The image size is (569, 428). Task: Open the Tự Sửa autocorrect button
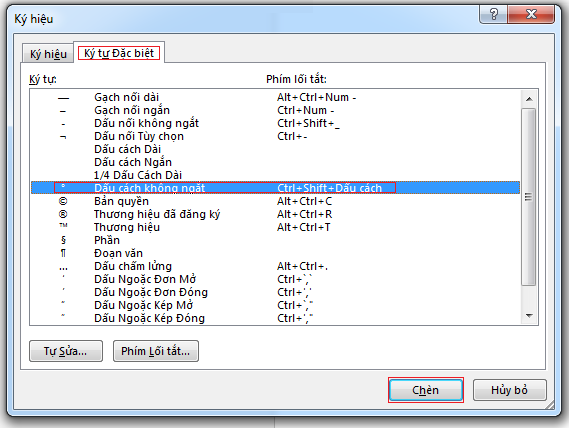66,351
